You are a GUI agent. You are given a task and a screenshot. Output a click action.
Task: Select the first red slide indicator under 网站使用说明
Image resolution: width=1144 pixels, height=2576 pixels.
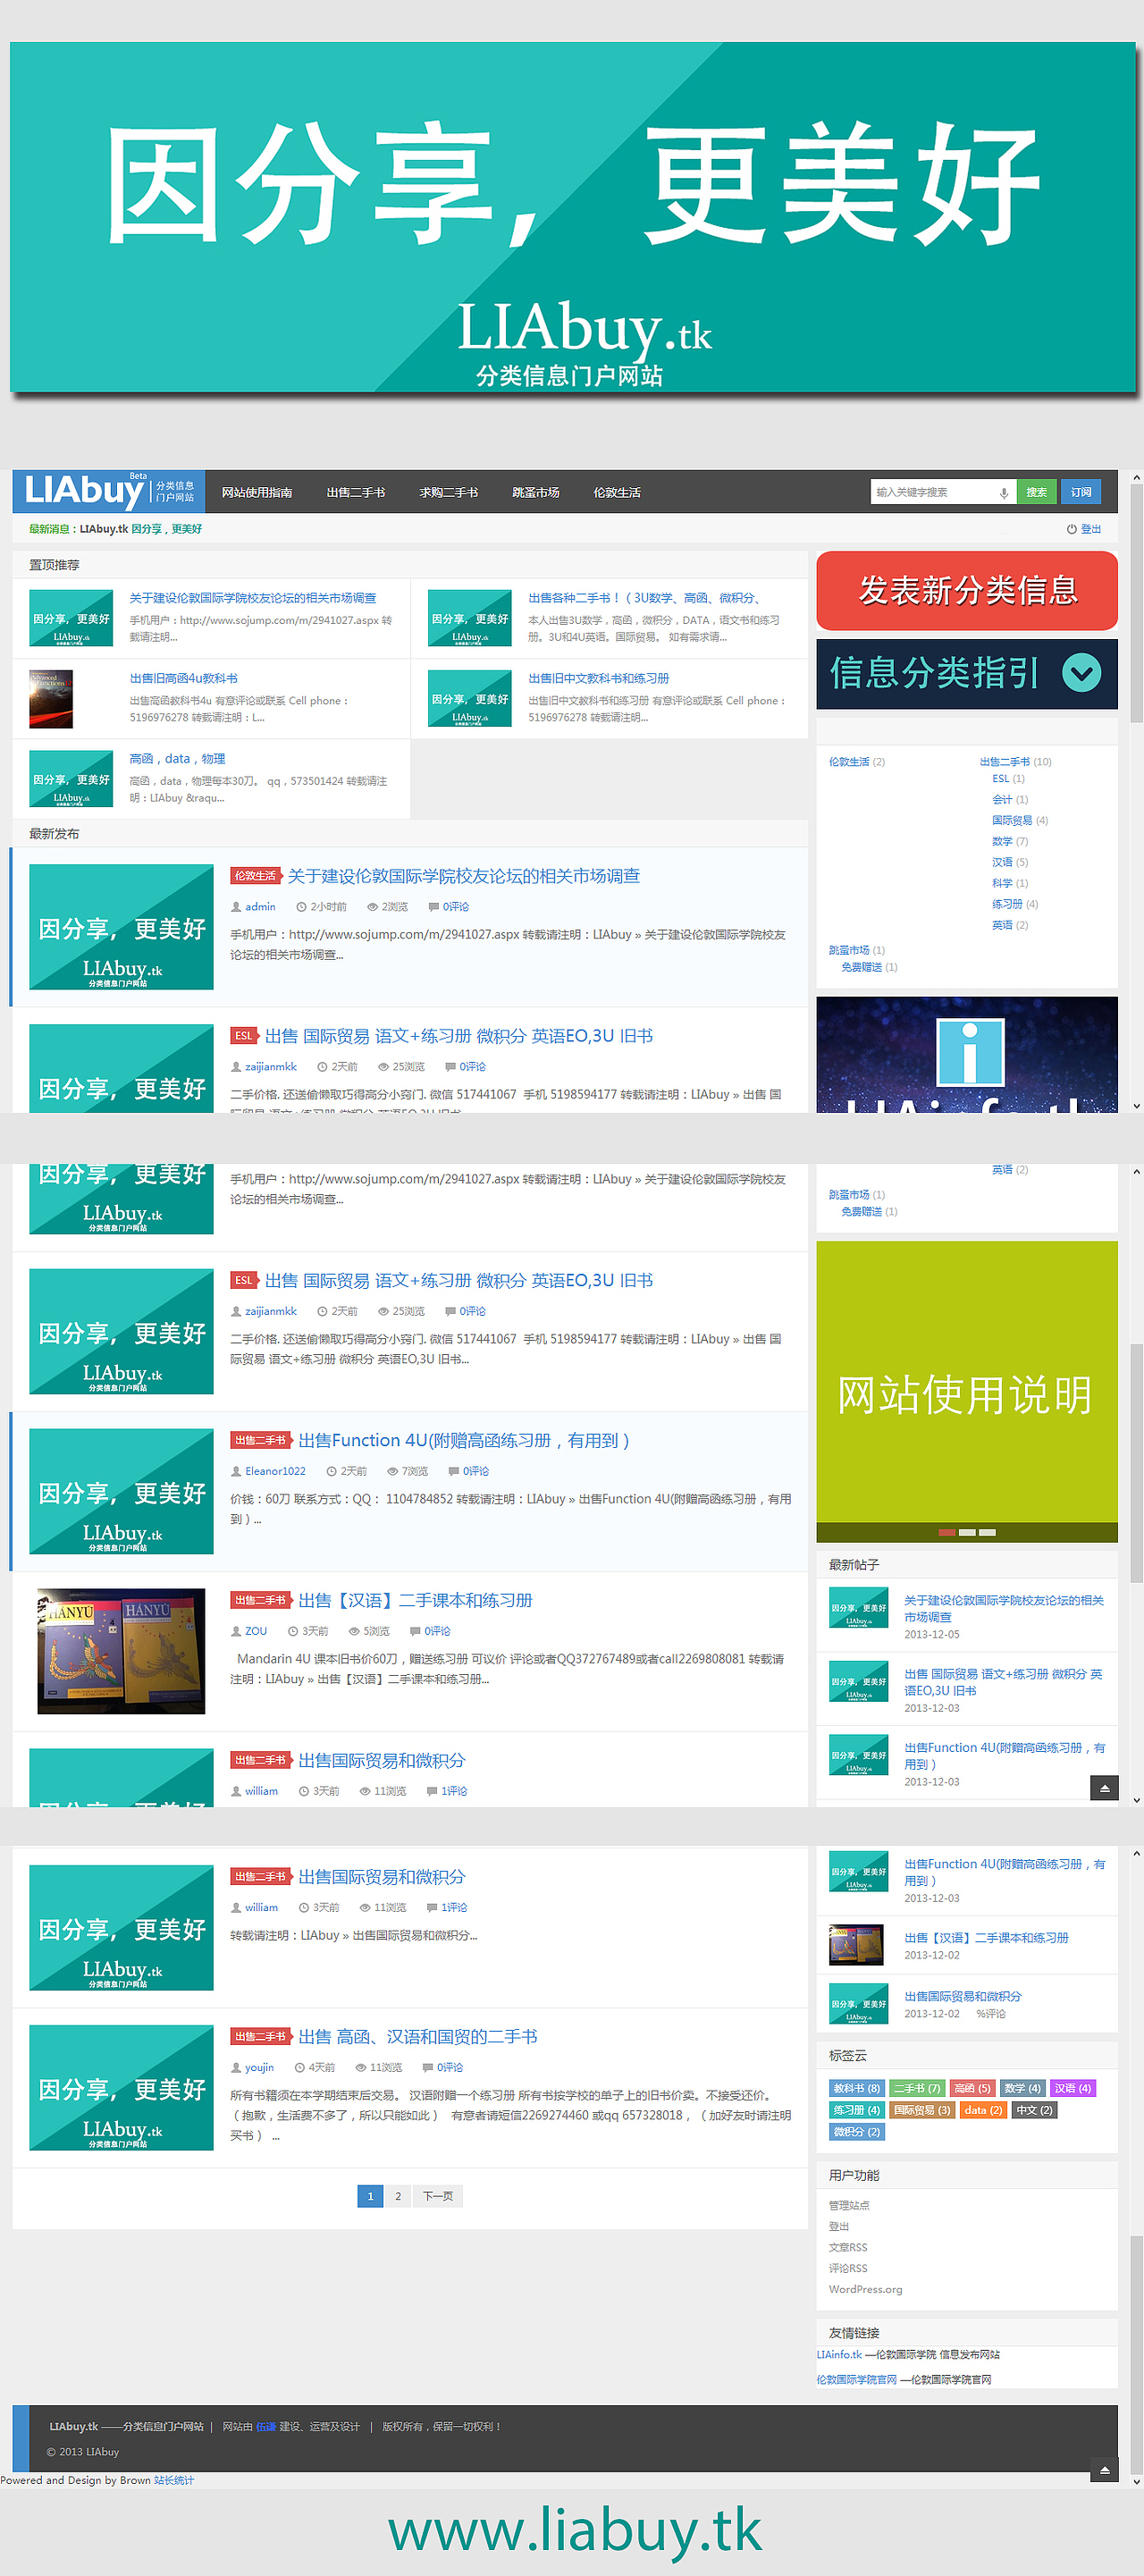[946, 1532]
